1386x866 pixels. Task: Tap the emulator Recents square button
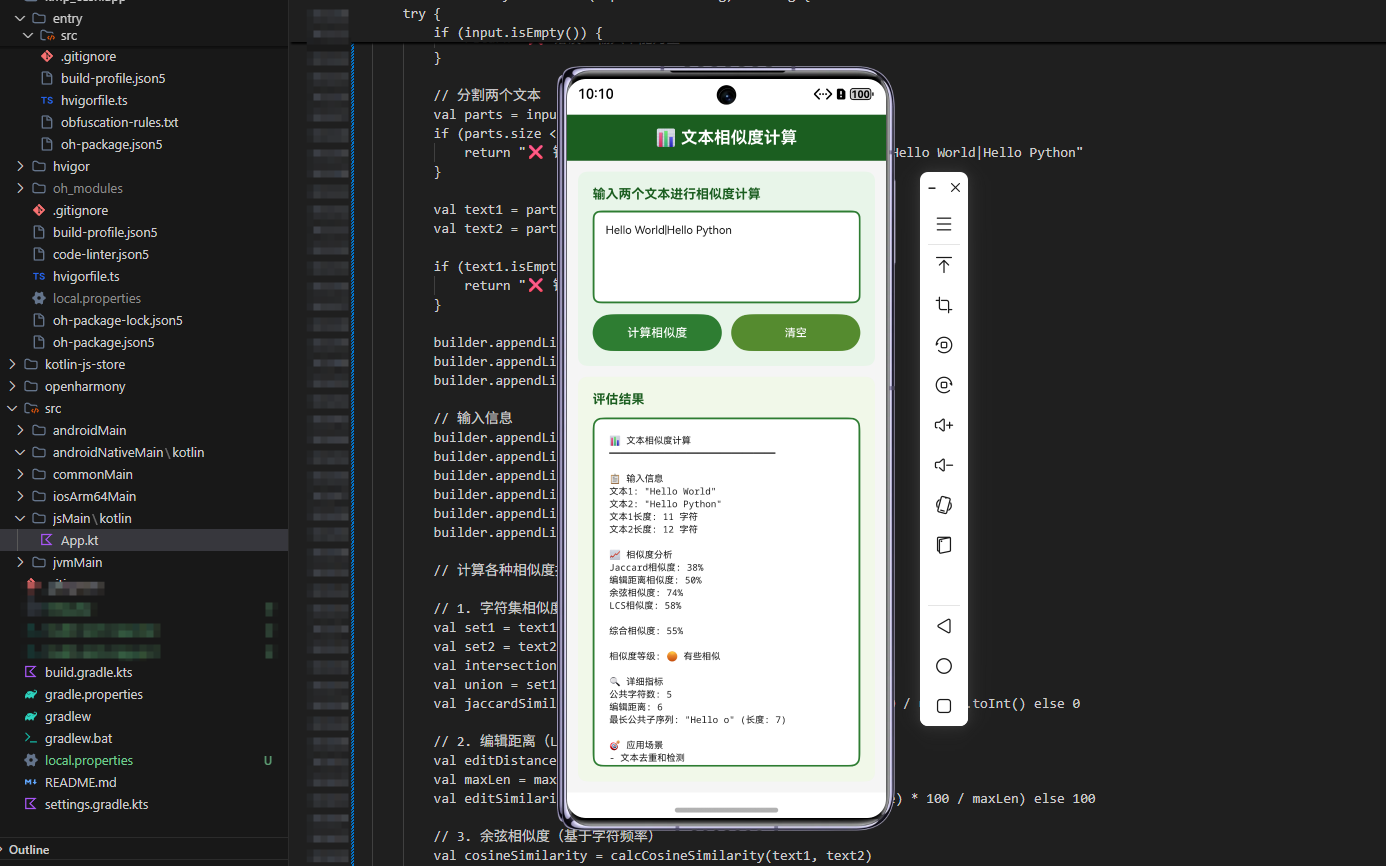pos(943,706)
